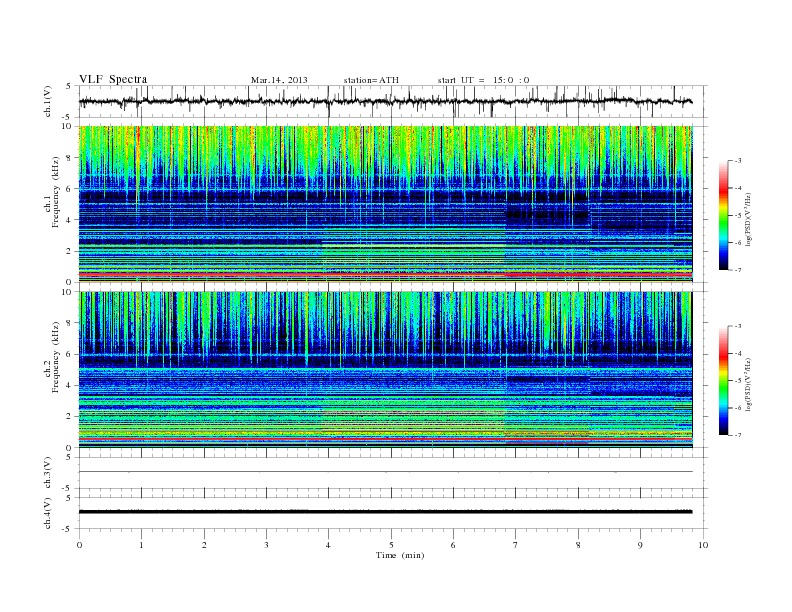Click the "-5" tick on ch.1 color bar
Viewport: 792px width, 612px height.
tap(737, 216)
